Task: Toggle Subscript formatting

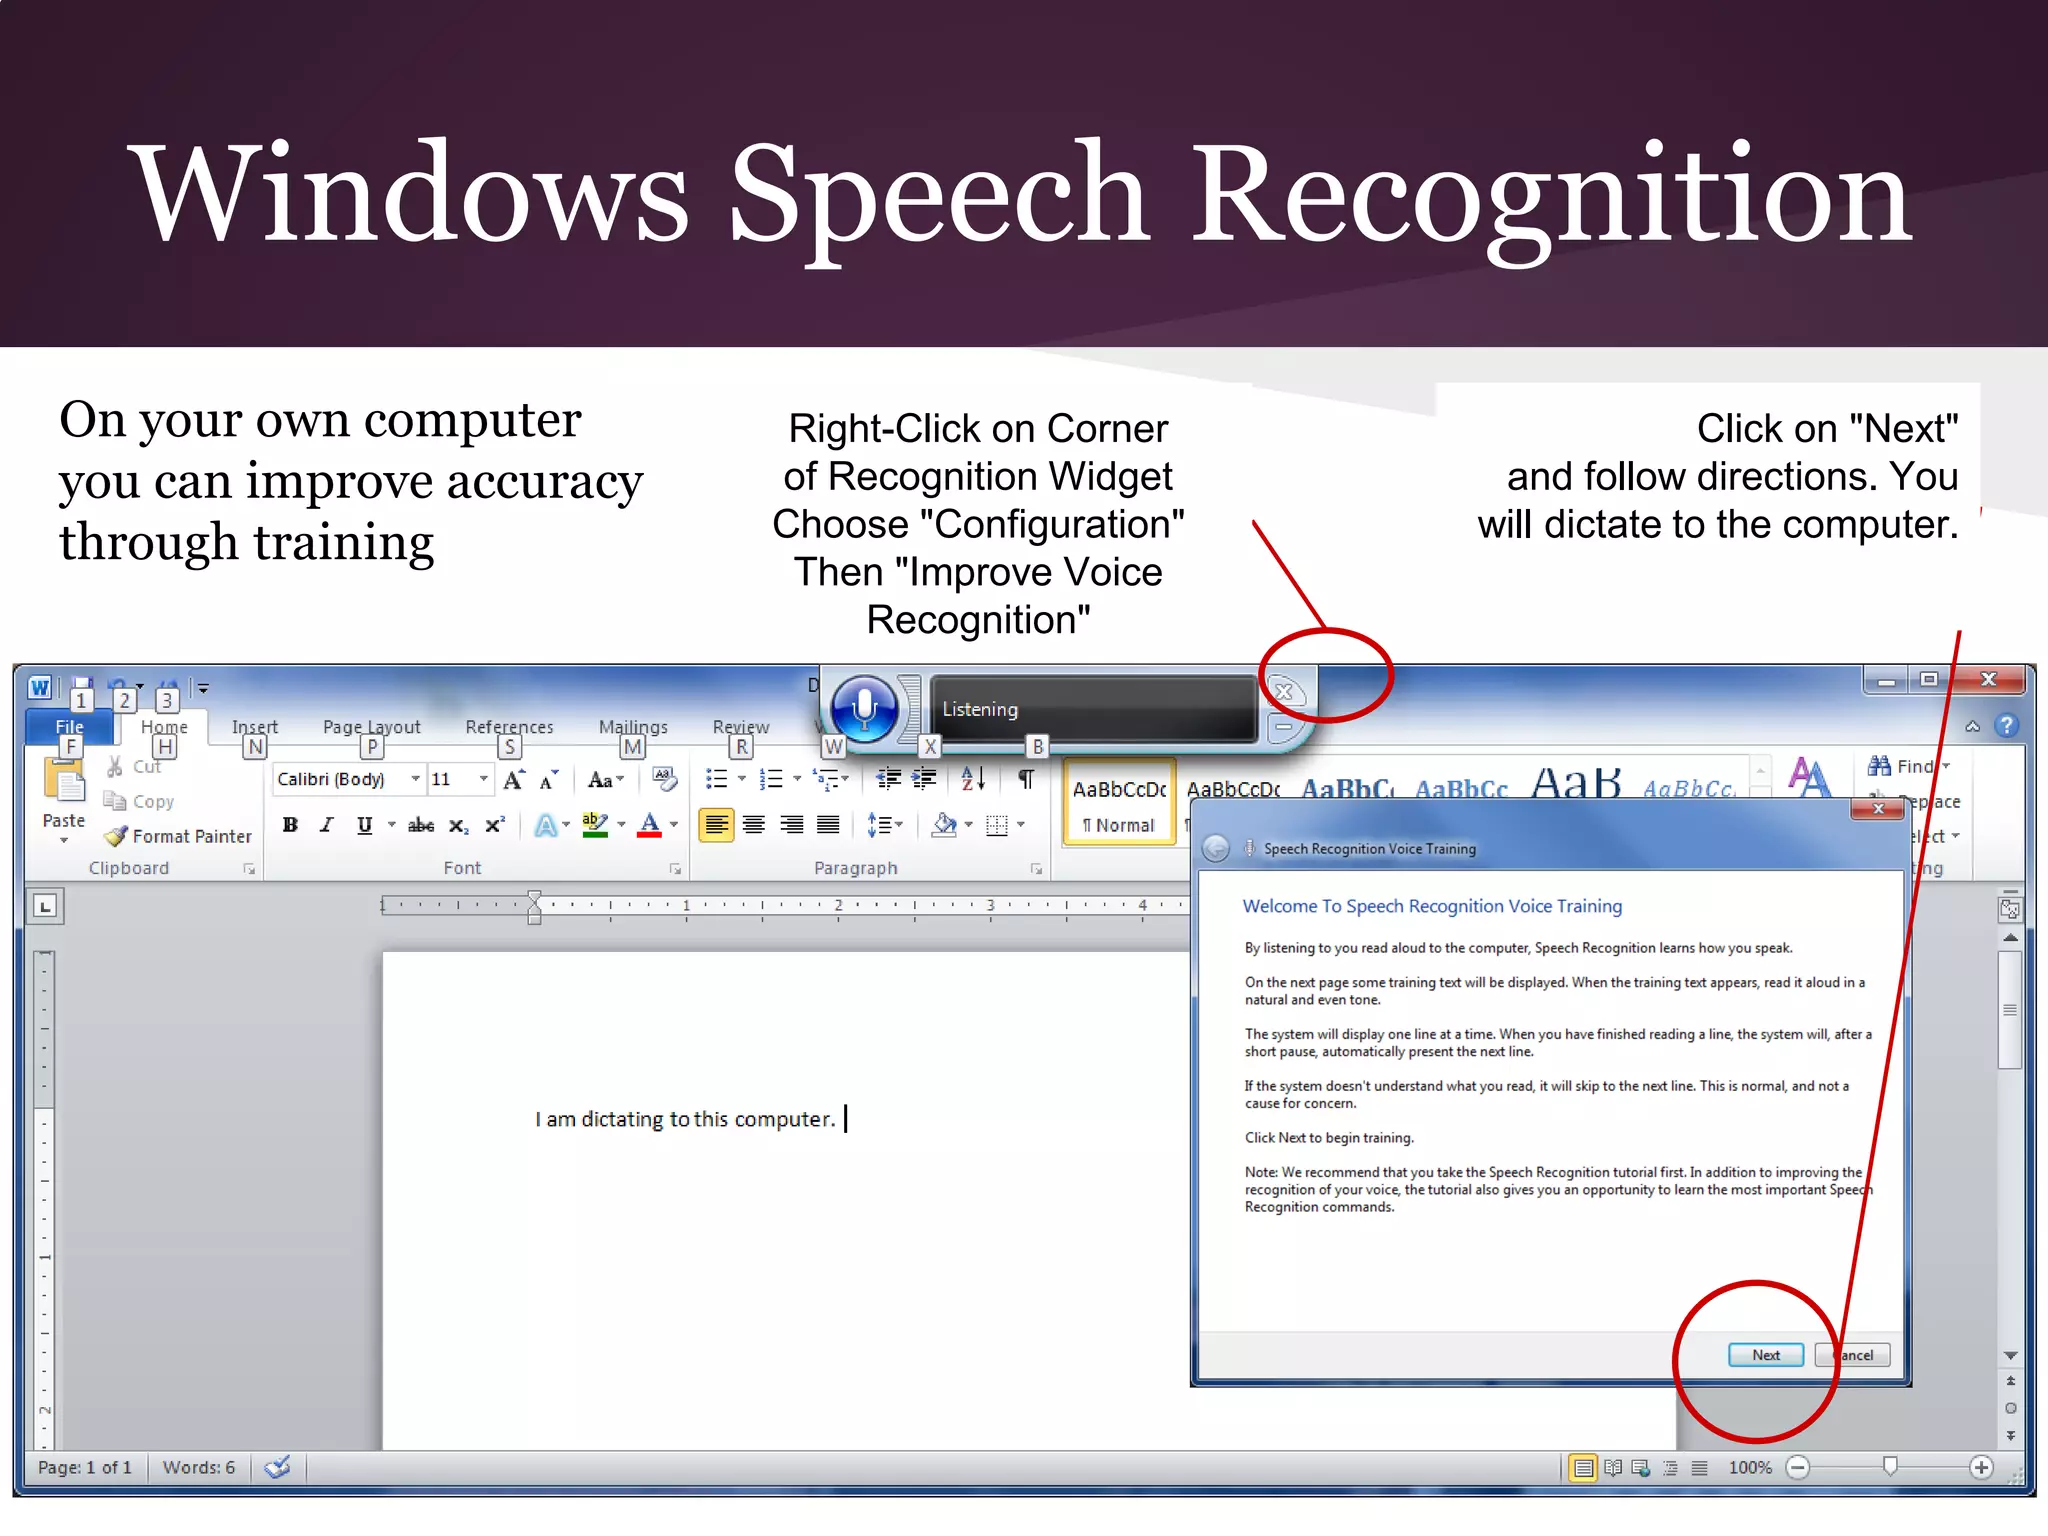Action: 458,825
